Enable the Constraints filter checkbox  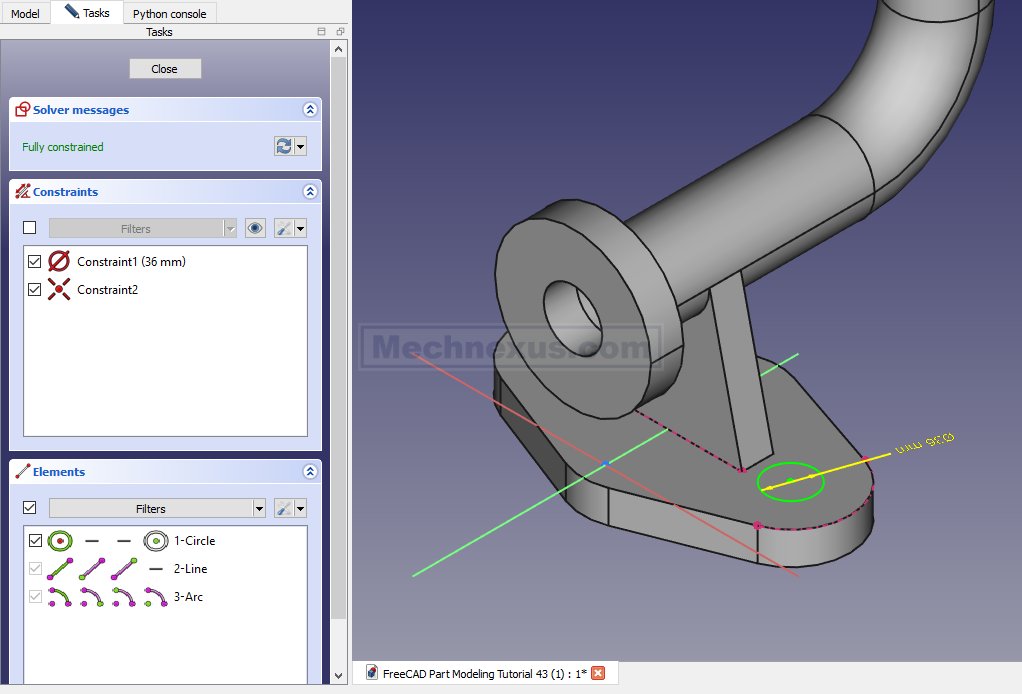(30, 228)
